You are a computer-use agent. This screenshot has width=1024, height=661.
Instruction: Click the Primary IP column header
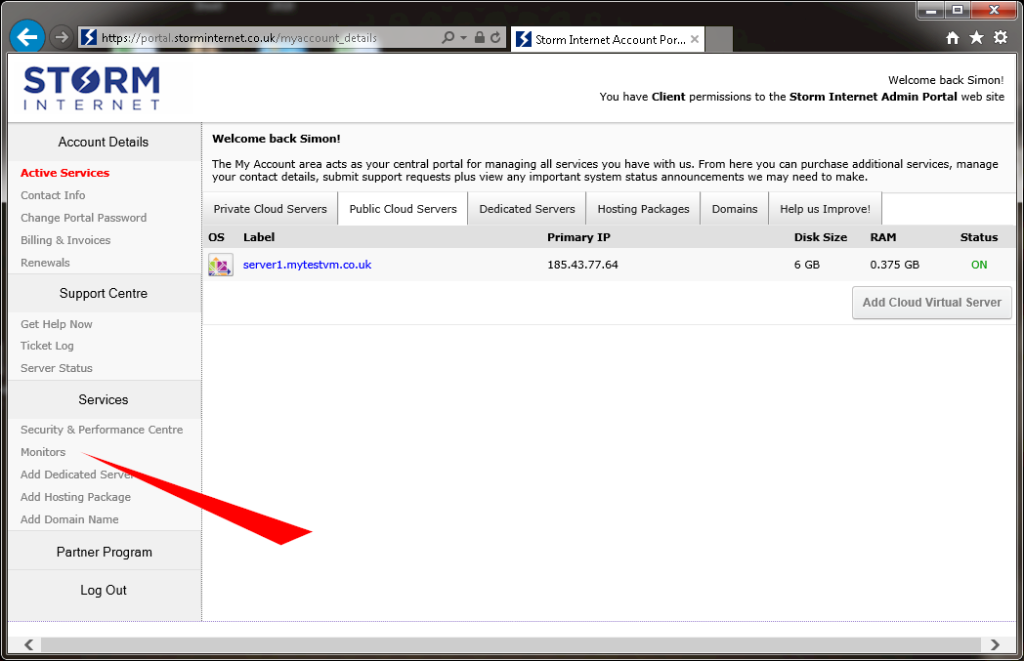579,237
